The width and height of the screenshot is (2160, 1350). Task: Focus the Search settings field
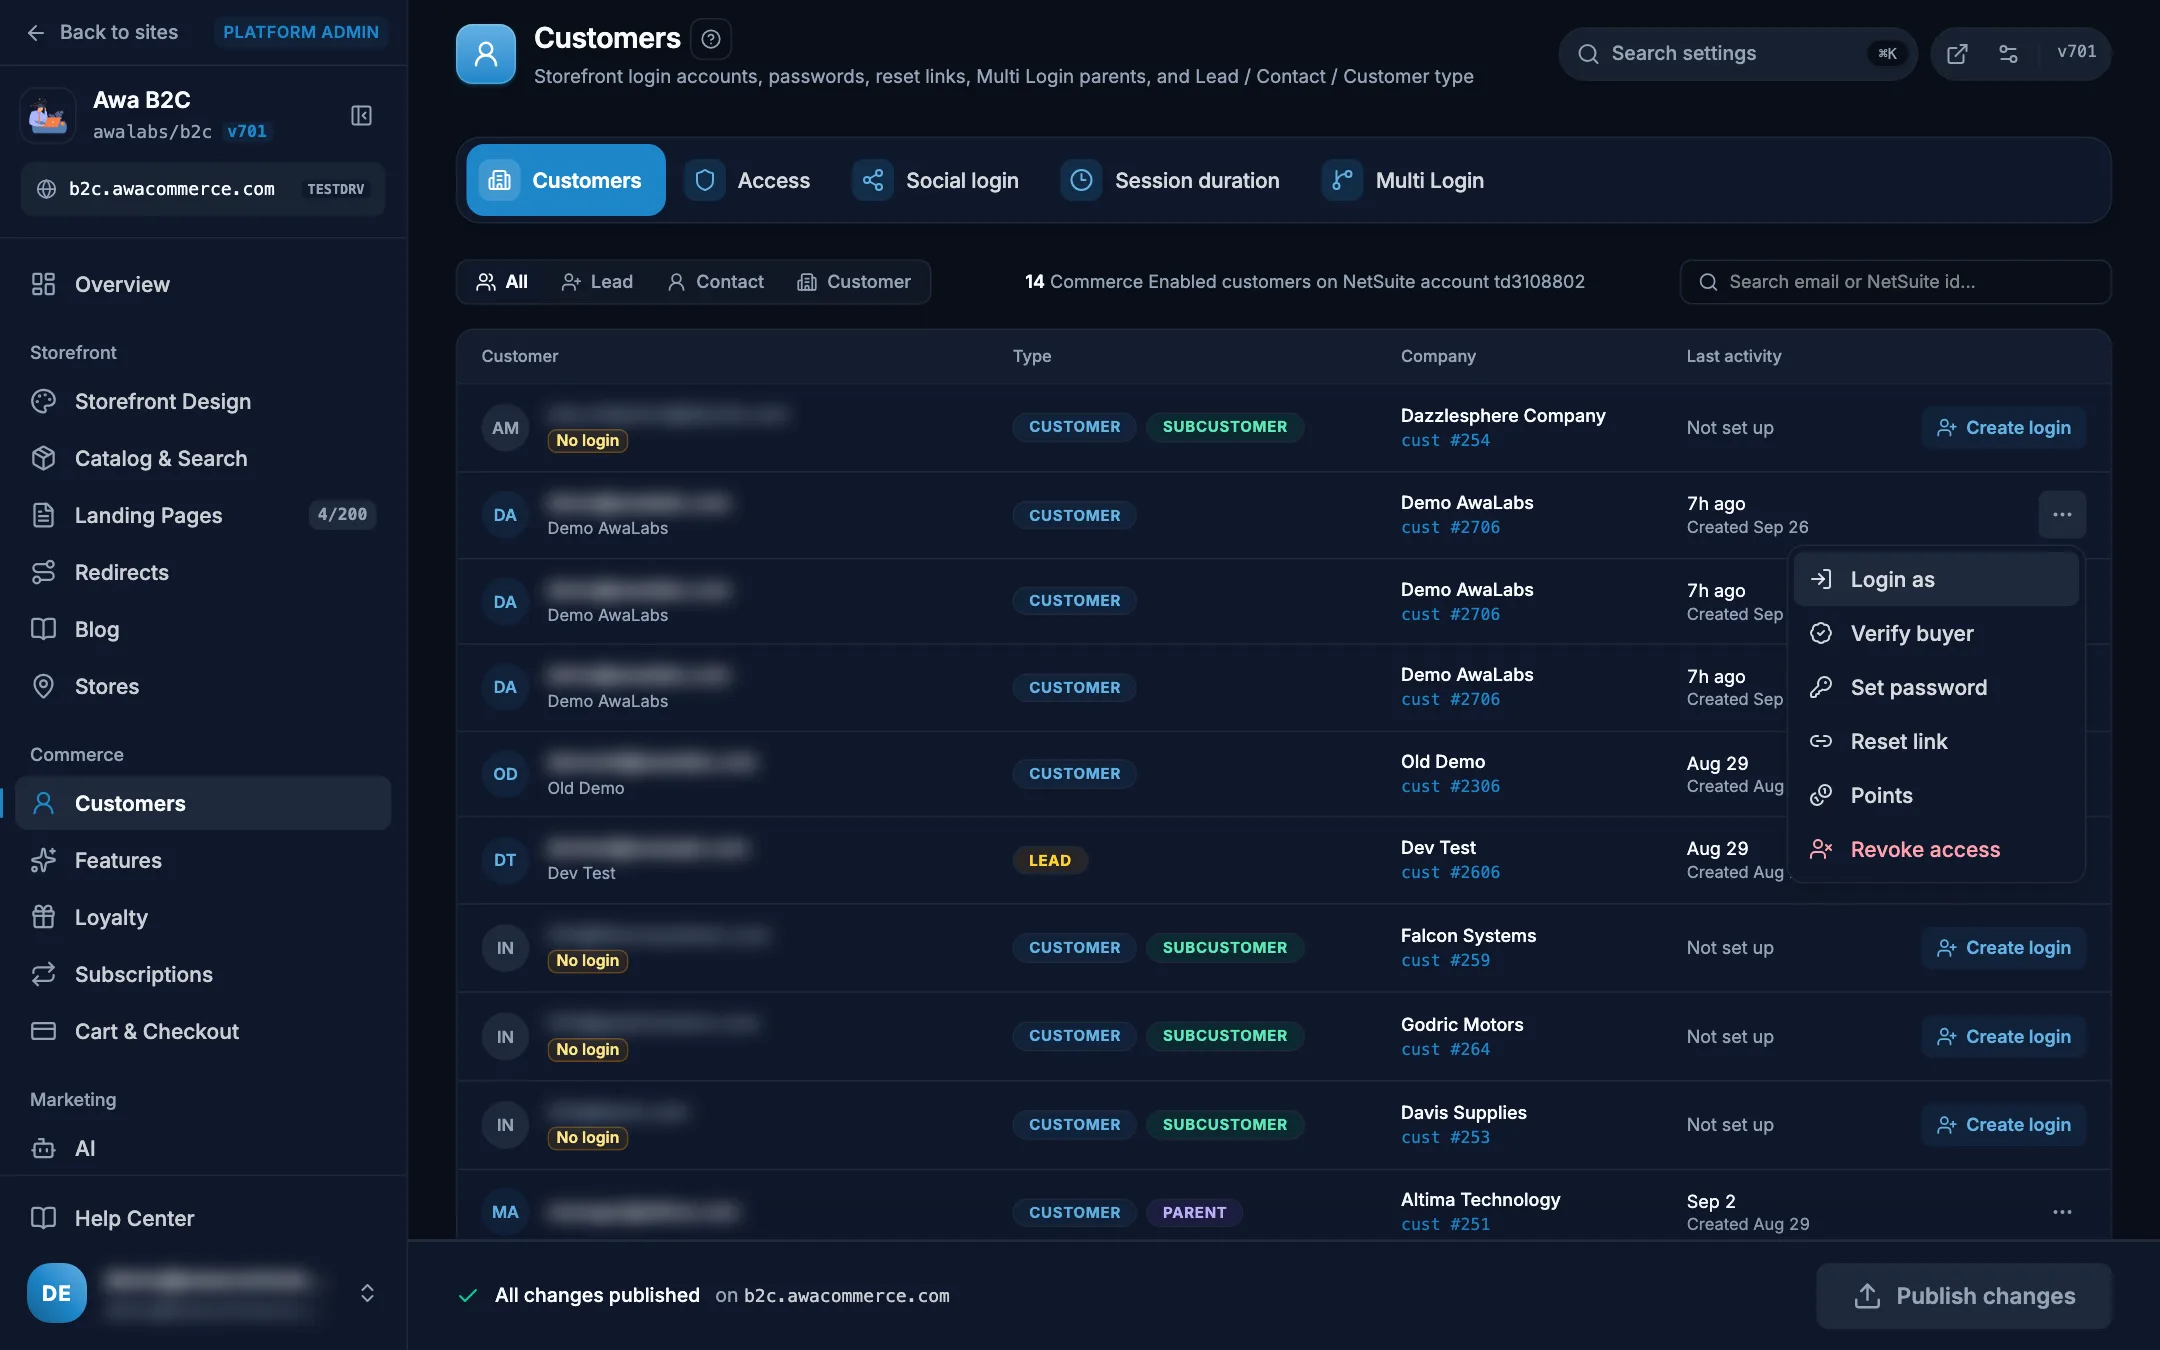pyautogui.click(x=1737, y=54)
